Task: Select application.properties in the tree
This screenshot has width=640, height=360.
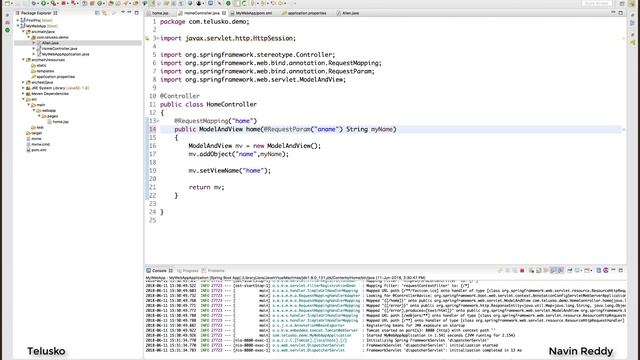Action: click(56, 77)
